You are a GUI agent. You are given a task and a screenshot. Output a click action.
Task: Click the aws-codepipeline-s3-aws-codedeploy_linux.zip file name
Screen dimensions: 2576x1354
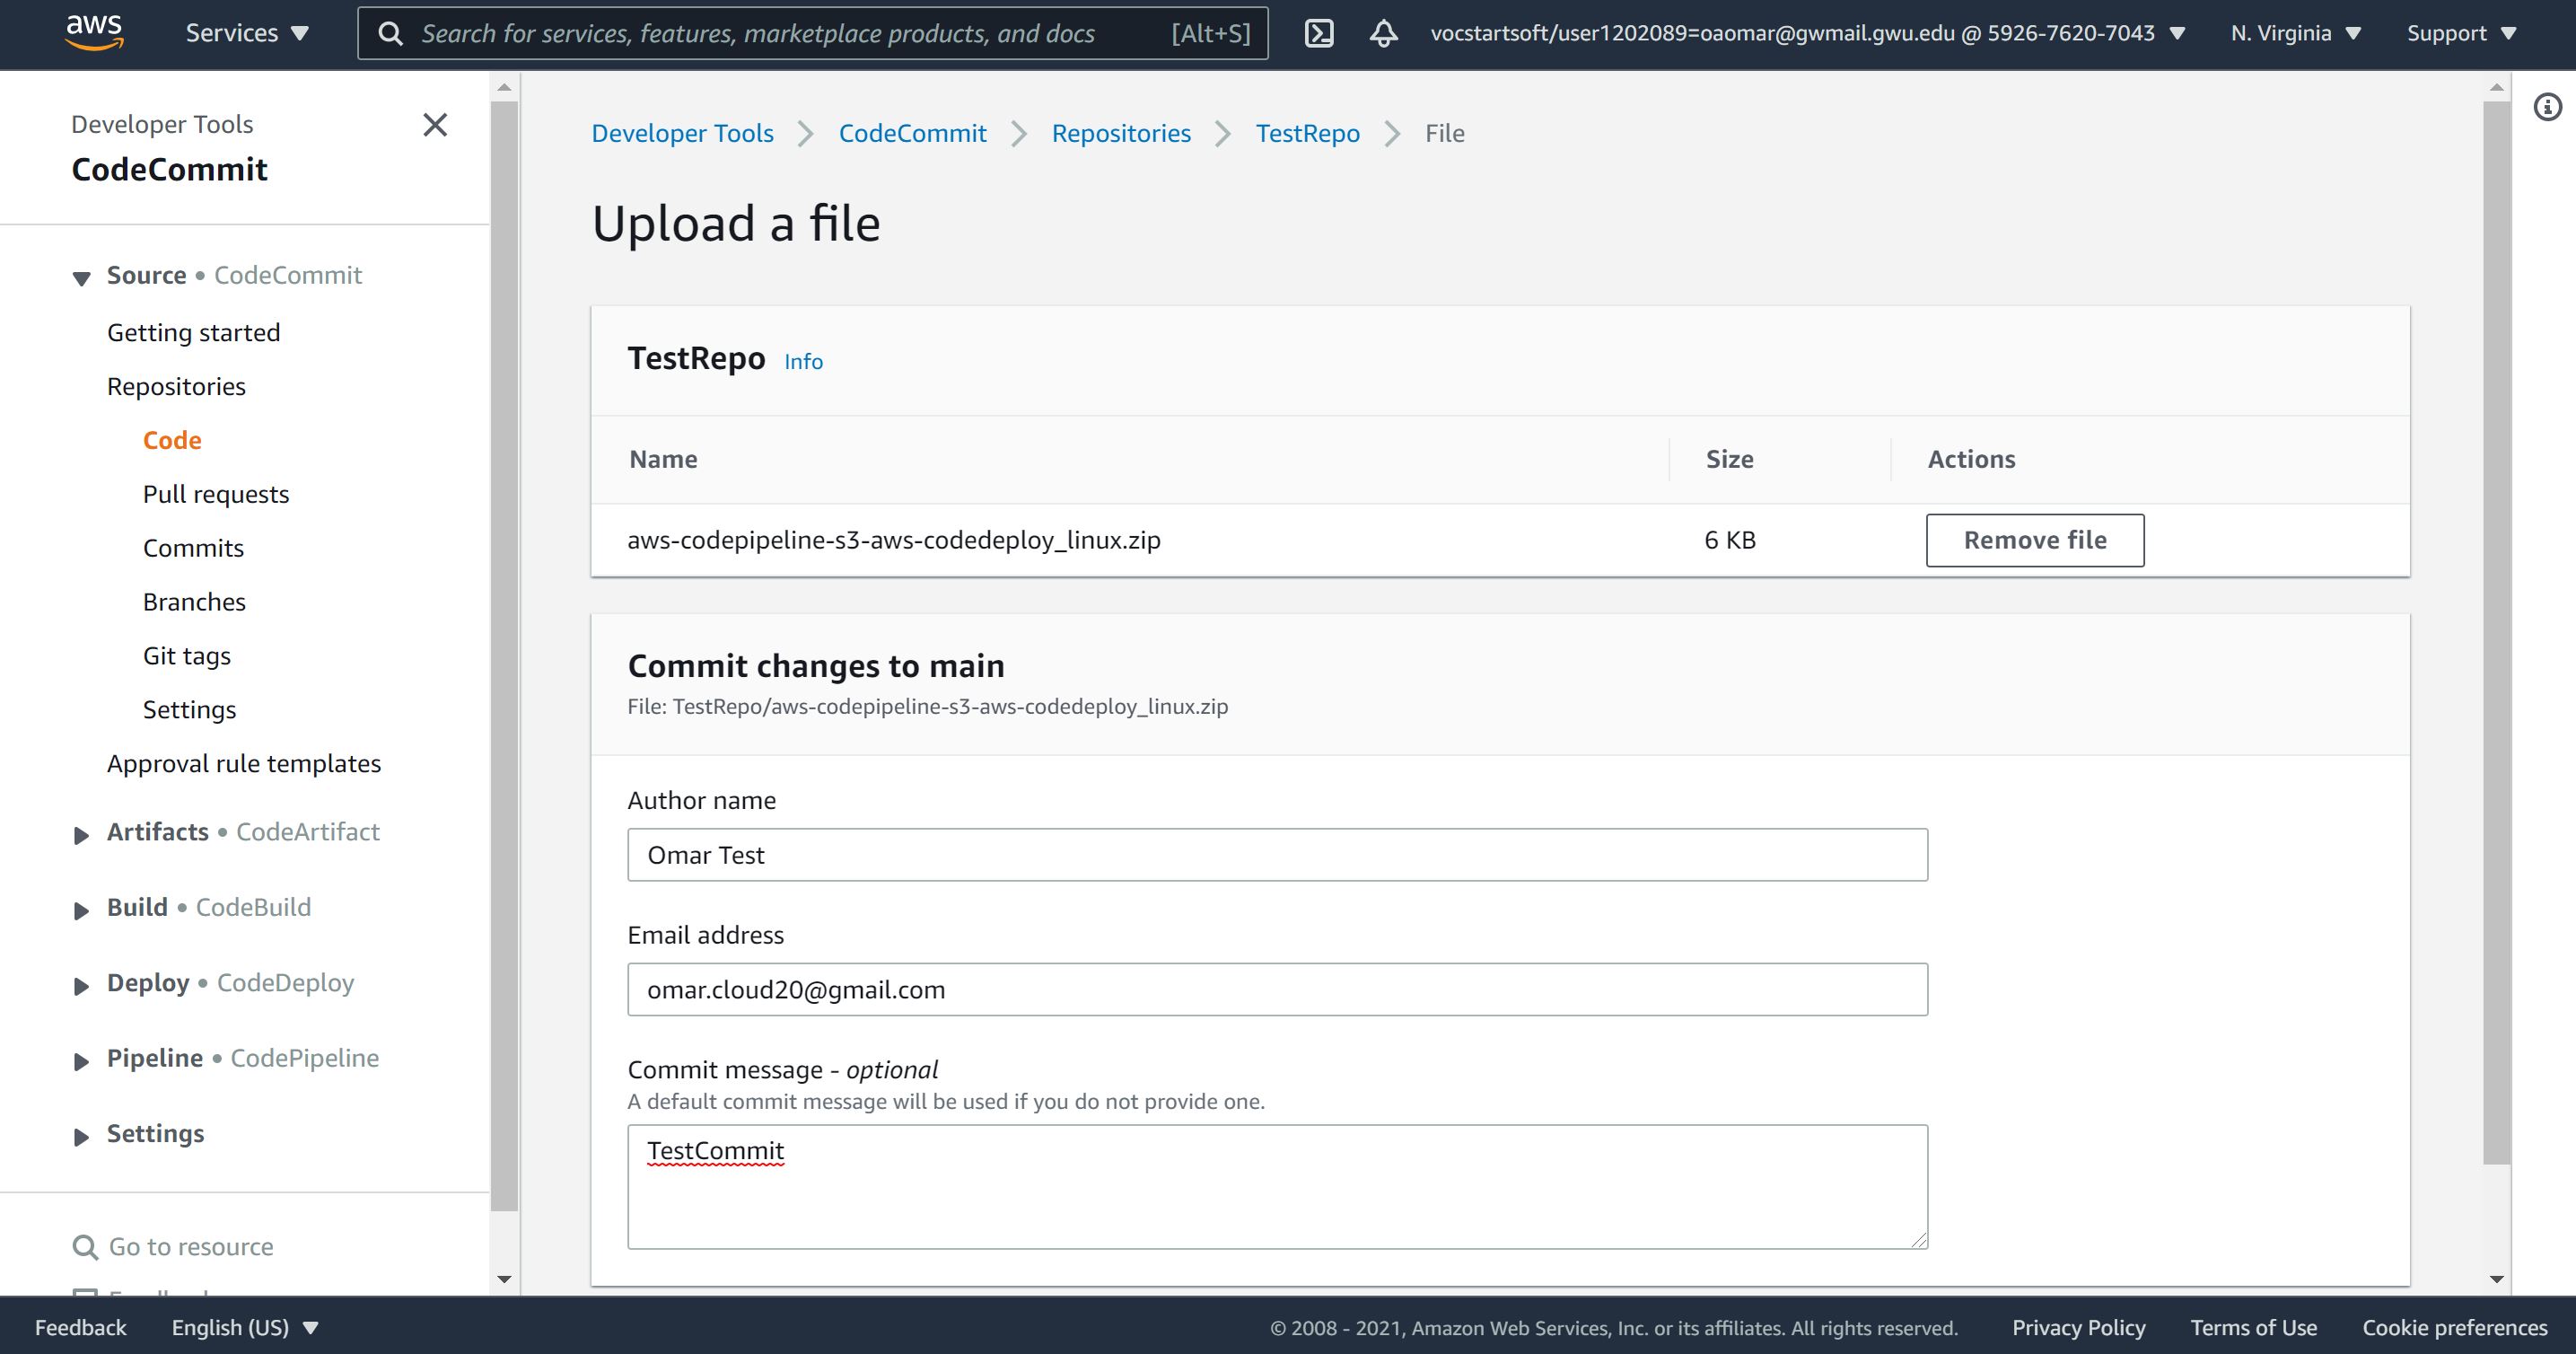point(893,540)
